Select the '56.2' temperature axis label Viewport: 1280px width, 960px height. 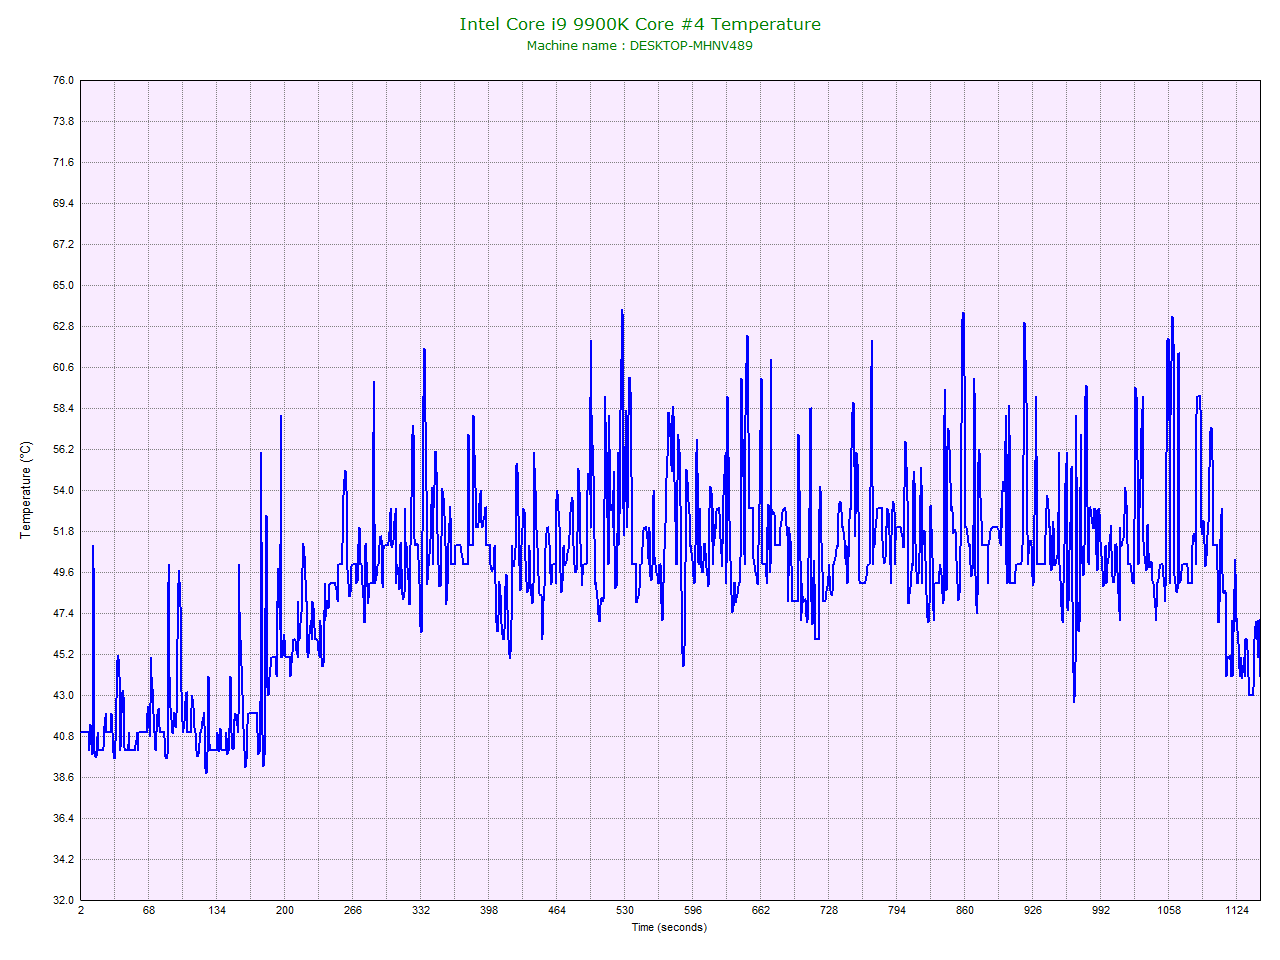63,449
